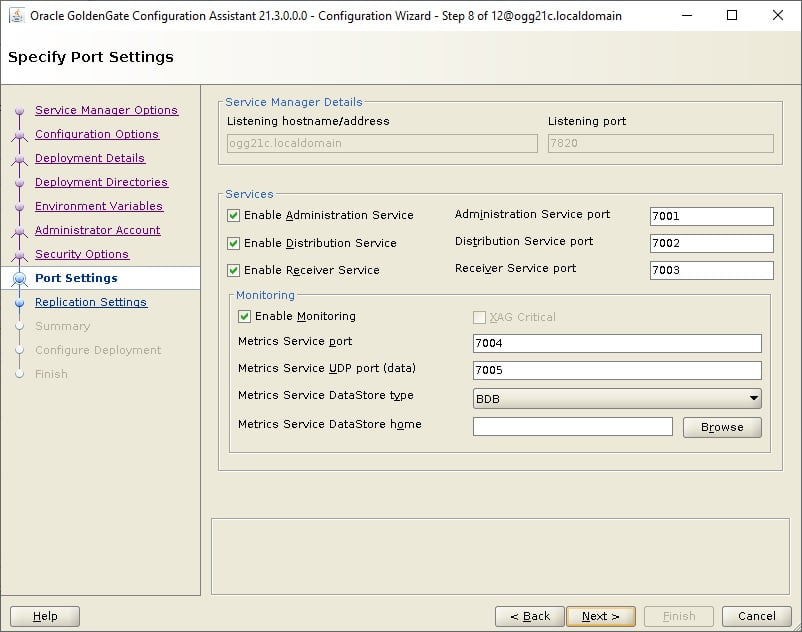Click the 'Specify Port Settings' heading

click(x=91, y=57)
